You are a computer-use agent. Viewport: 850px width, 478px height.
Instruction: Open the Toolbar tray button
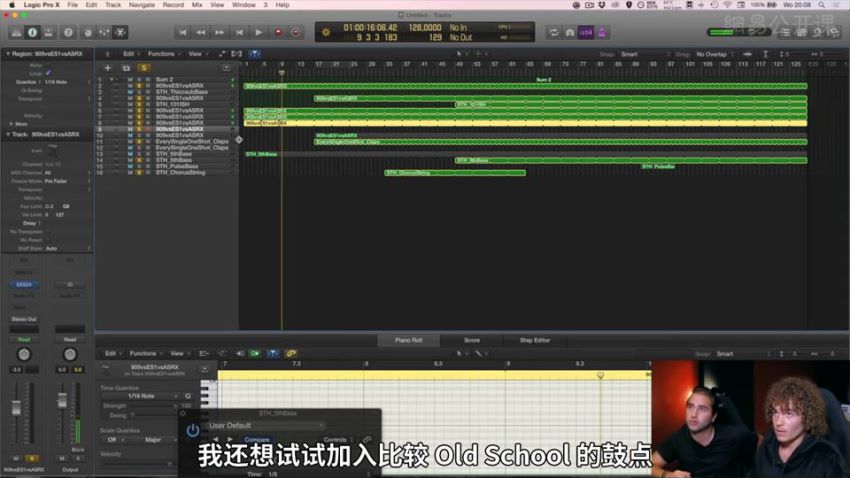click(49, 33)
